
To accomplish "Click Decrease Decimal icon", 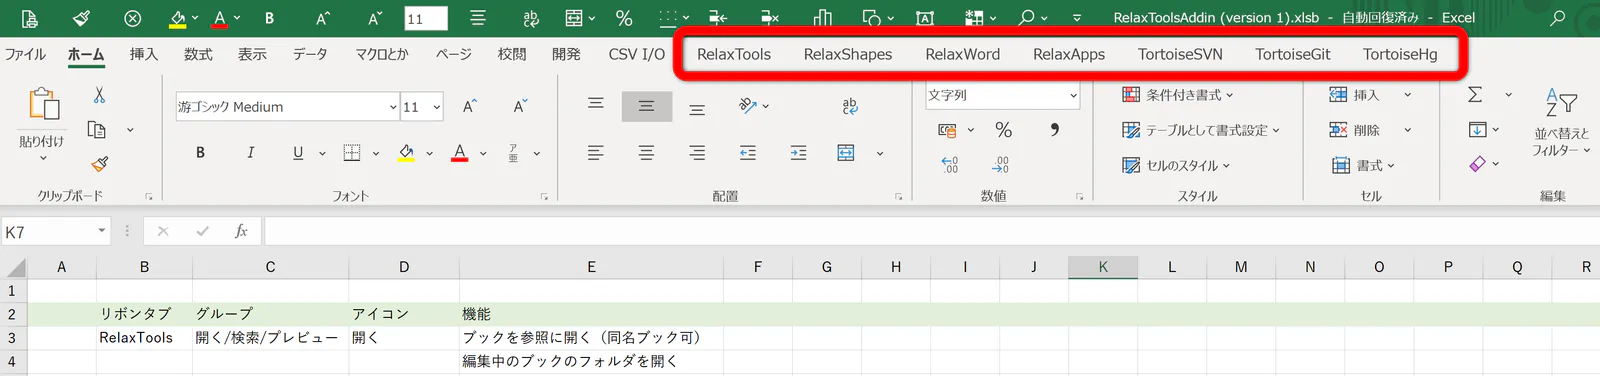I will [1001, 165].
